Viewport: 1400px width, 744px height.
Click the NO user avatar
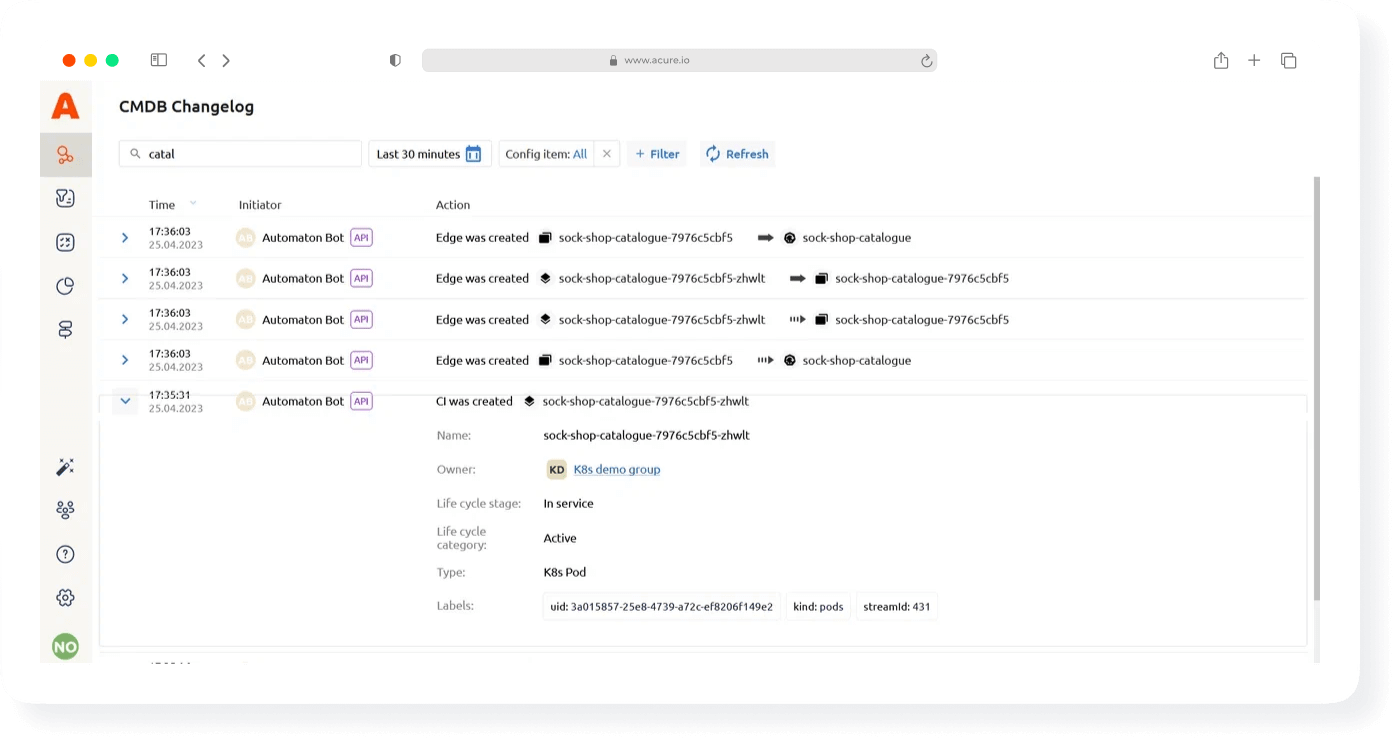65,647
